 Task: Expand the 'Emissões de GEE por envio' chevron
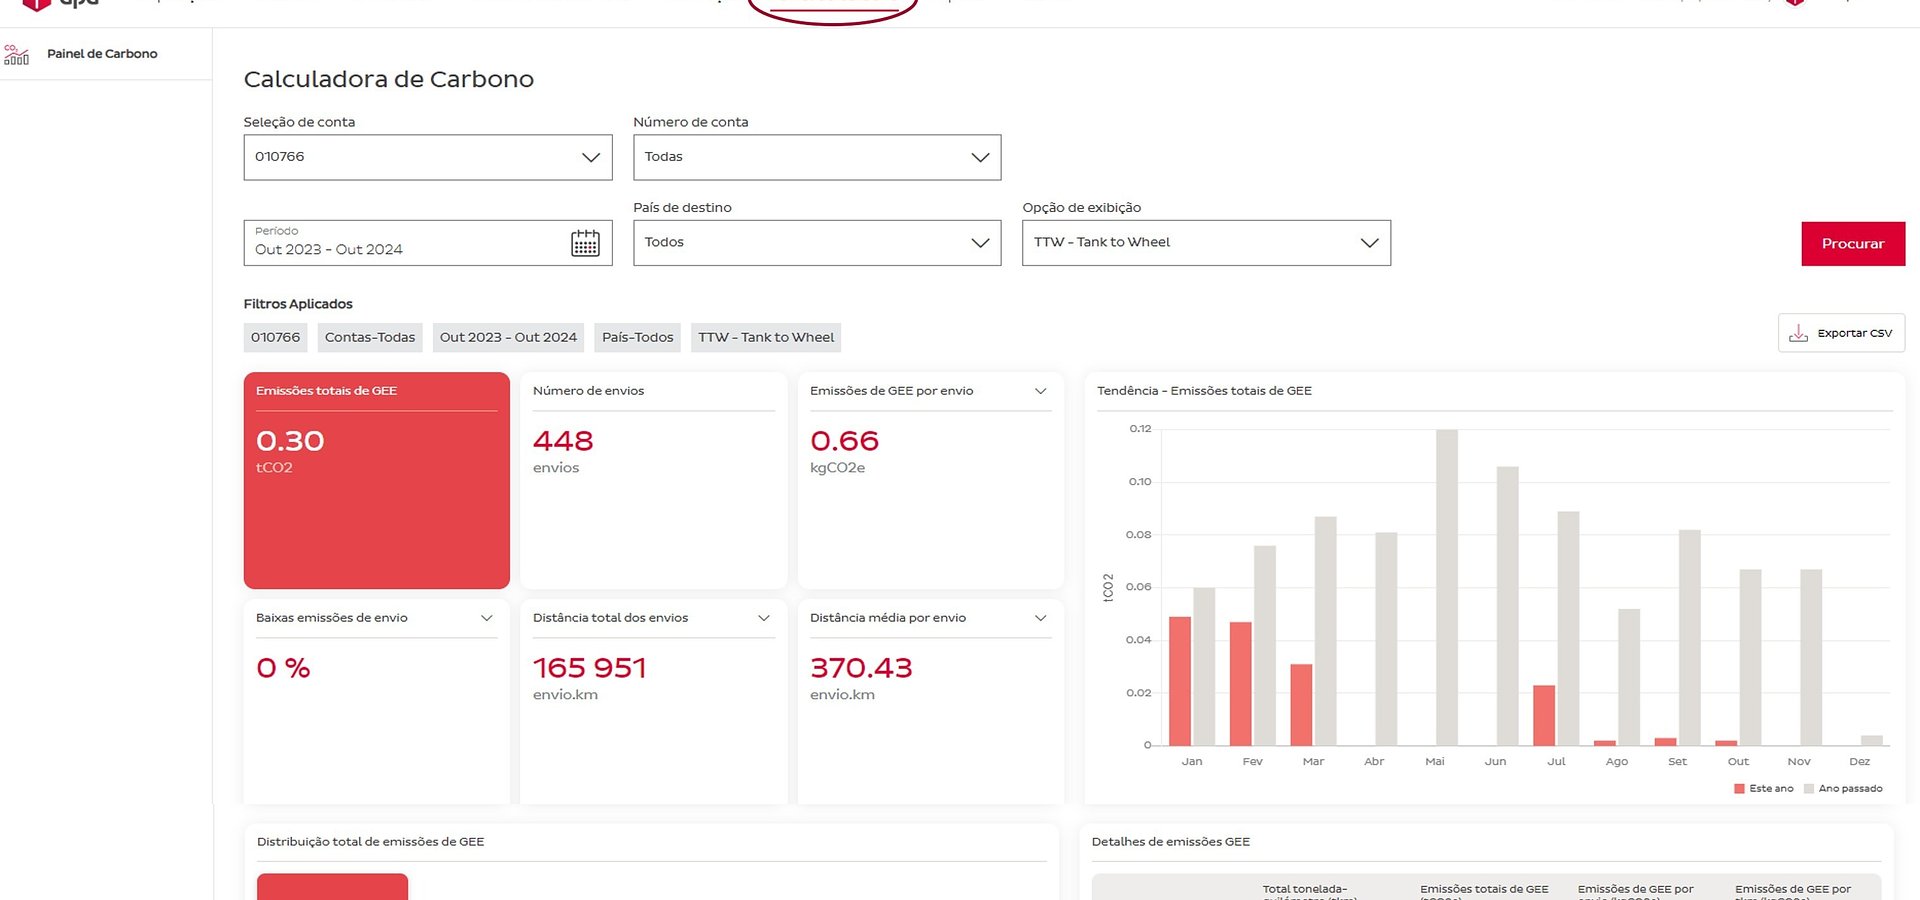click(1040, 391)
